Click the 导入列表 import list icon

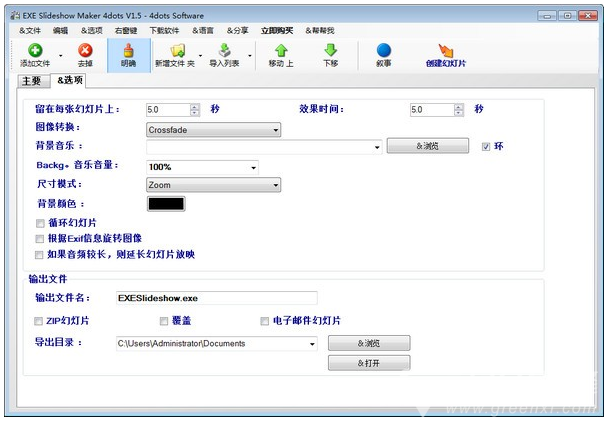pyautogui.click(x=225, y=51)
